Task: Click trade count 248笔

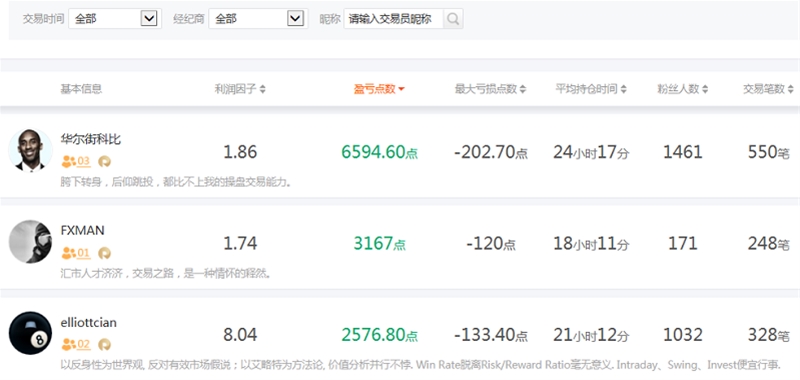Action: pos(769,244)
